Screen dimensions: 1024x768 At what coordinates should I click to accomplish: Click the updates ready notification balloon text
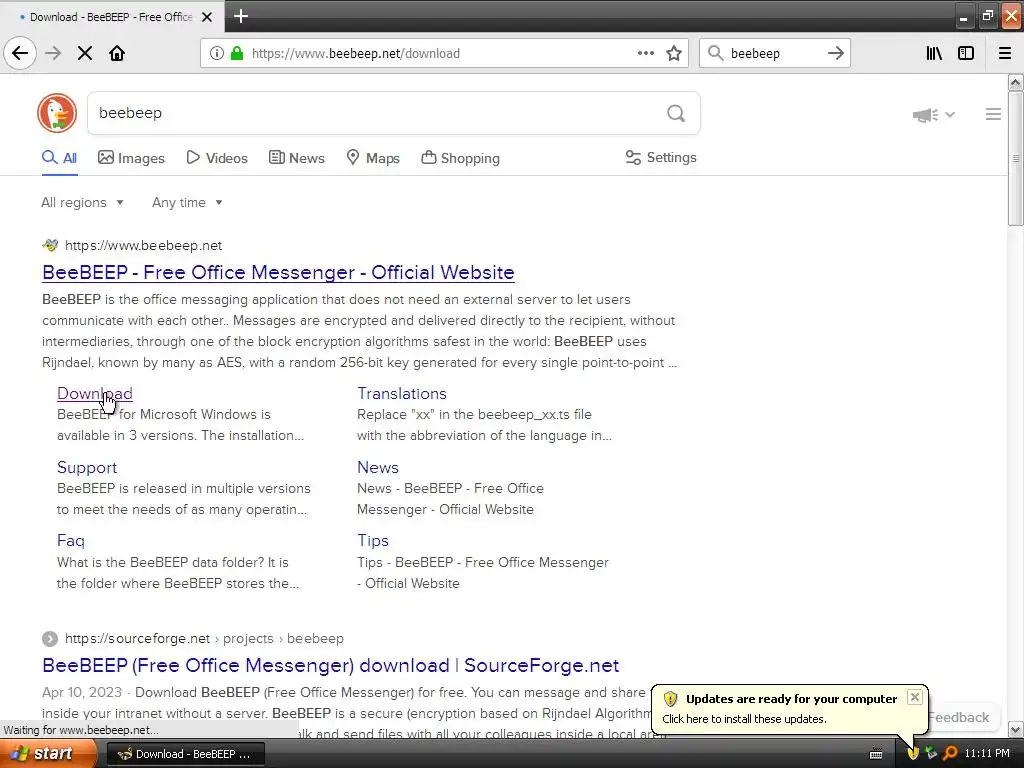coord(744,719)
